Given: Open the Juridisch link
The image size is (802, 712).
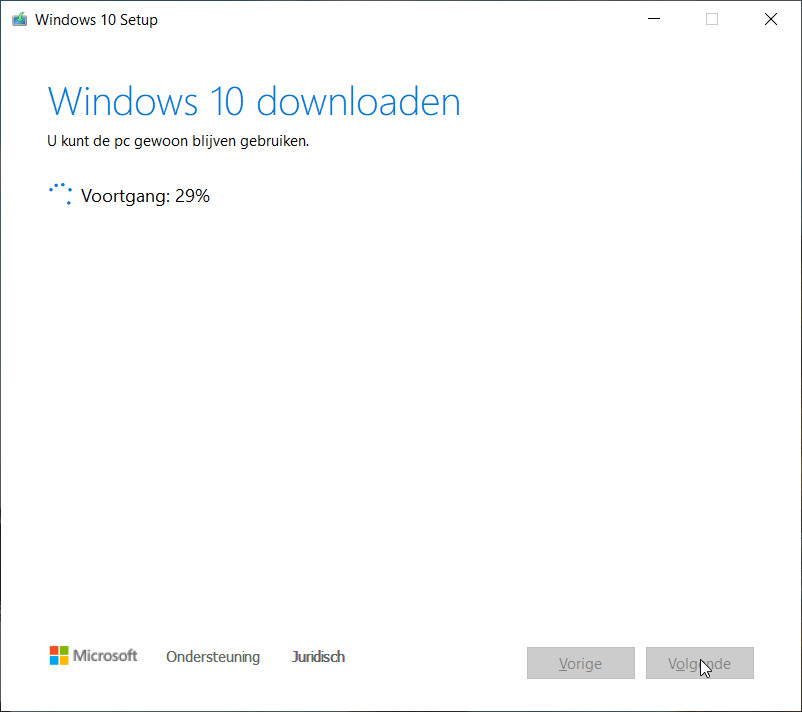Looking at the screenshot, I should coord(318,657).
